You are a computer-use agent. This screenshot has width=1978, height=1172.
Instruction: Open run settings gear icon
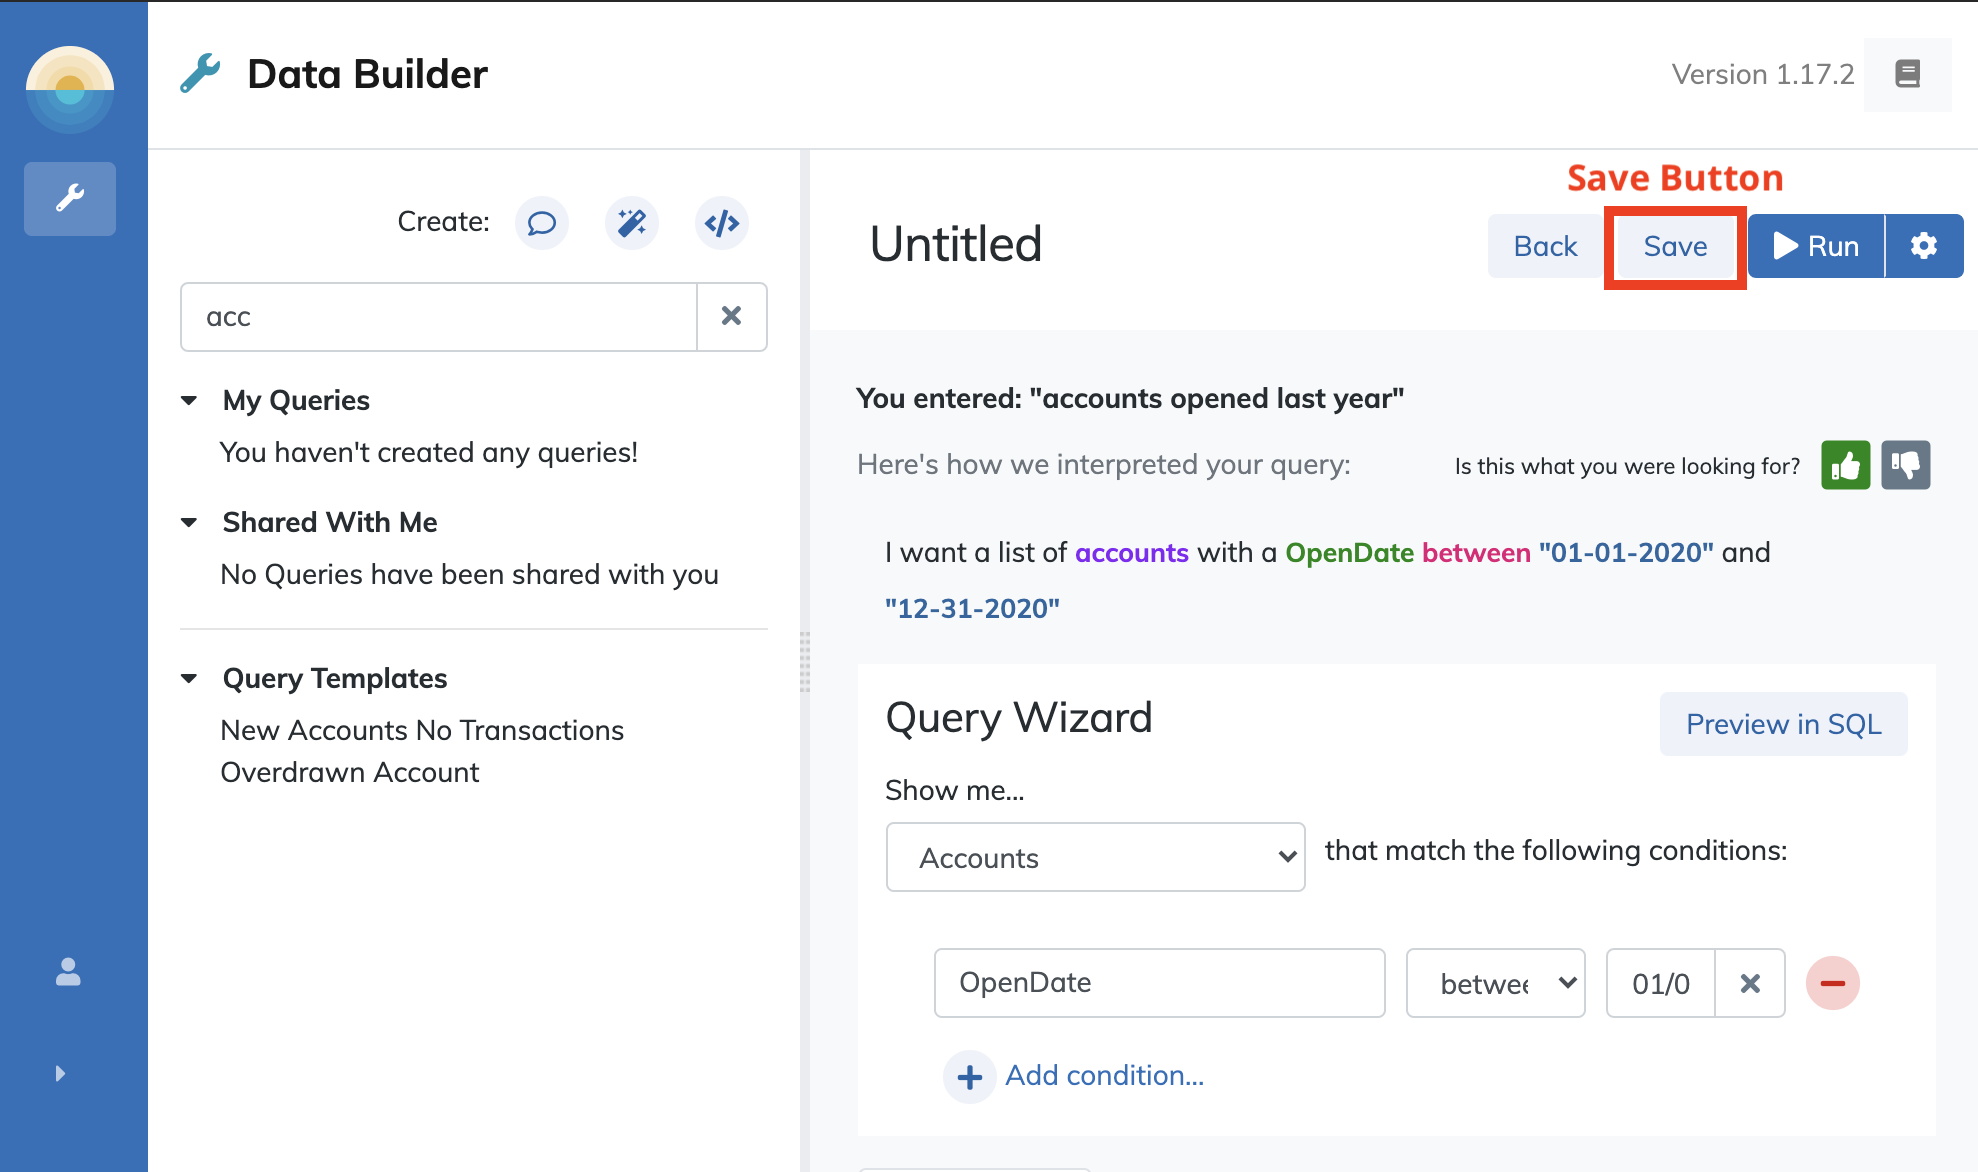click(x=1924, y=246)
